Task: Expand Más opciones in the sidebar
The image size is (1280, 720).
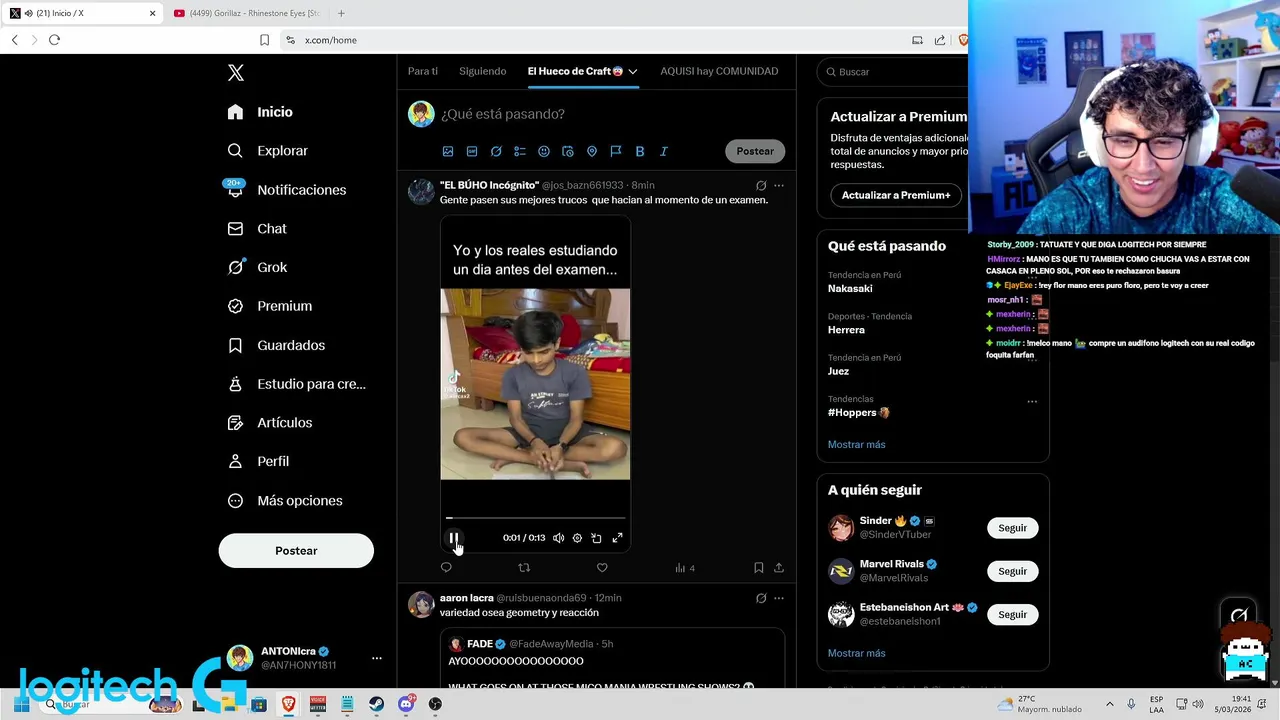Action: (286, 501)
